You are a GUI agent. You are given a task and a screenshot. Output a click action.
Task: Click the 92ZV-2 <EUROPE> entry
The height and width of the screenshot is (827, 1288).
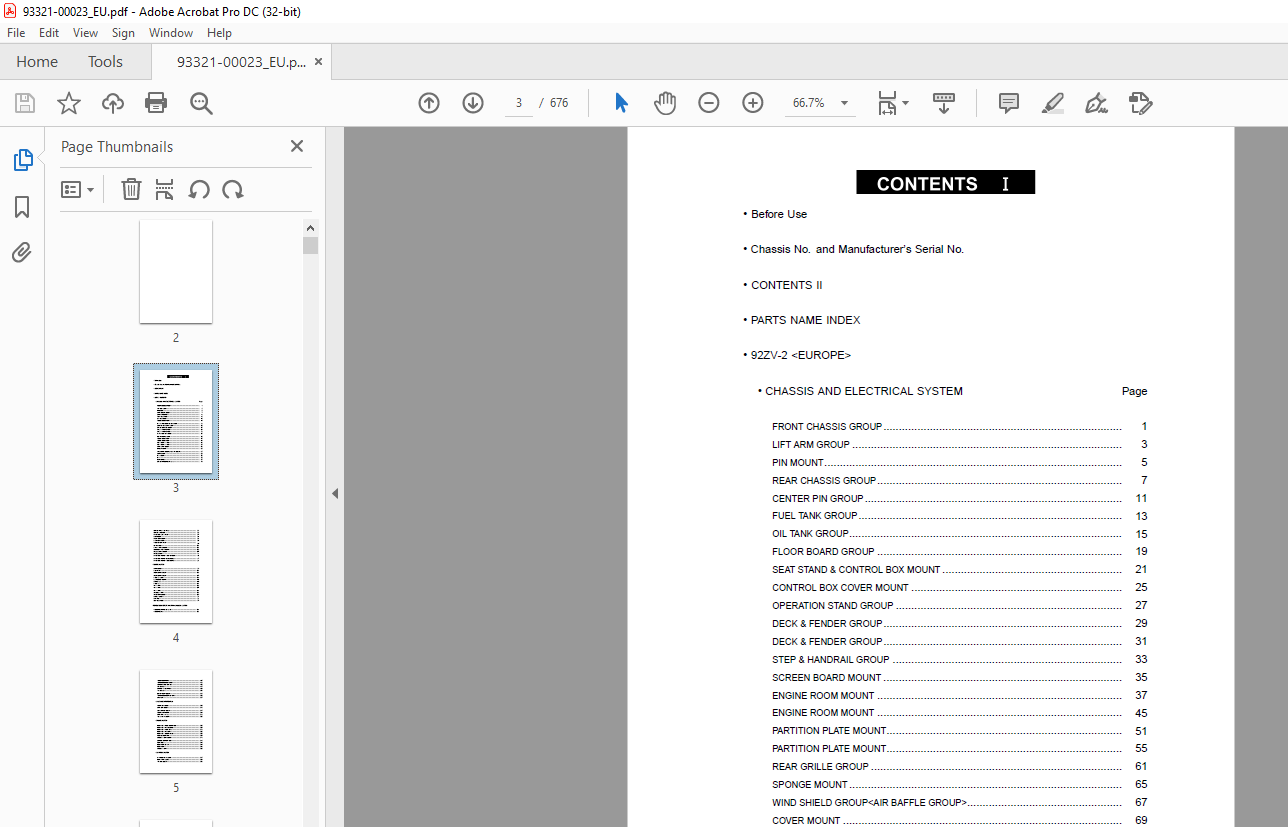pos(801,355)
